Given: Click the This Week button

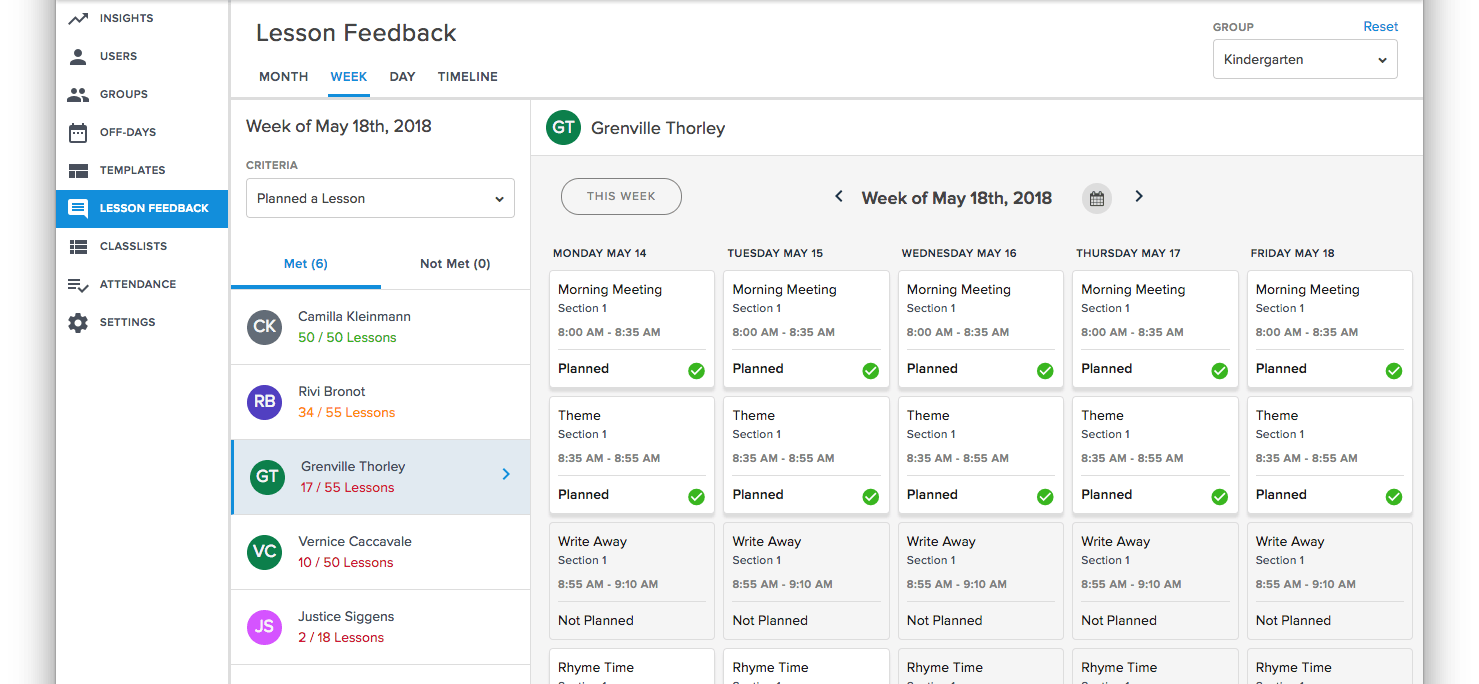Looking at the screenshot, I should point(621,197).
